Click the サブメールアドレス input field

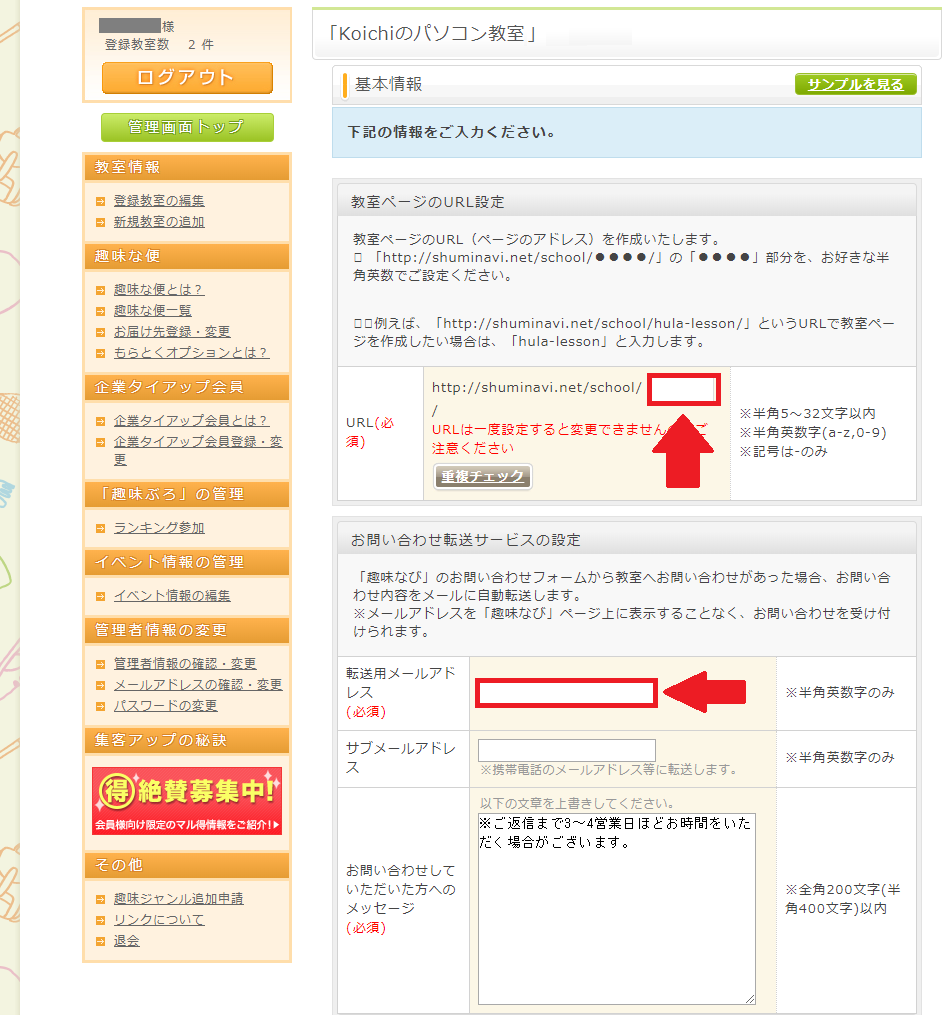[x=566, y=750]
